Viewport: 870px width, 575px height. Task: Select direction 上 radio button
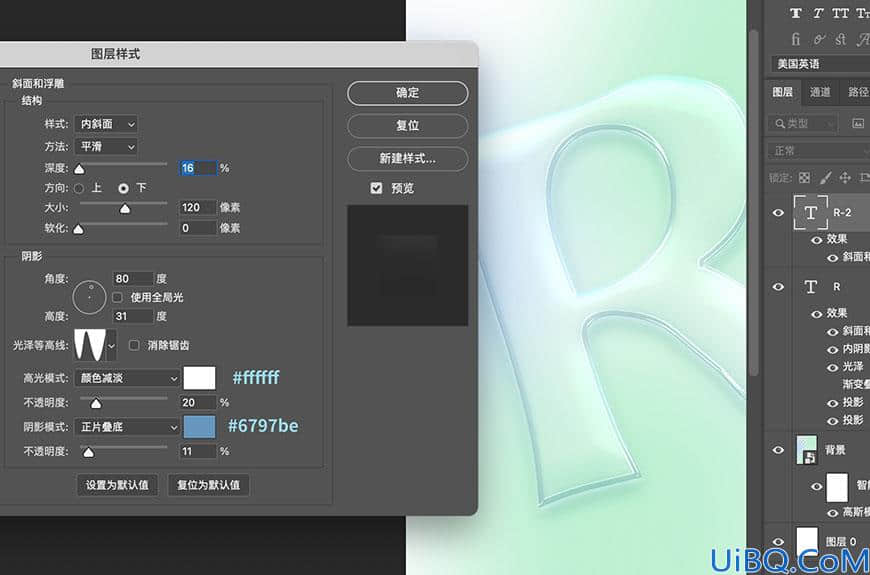79,189
